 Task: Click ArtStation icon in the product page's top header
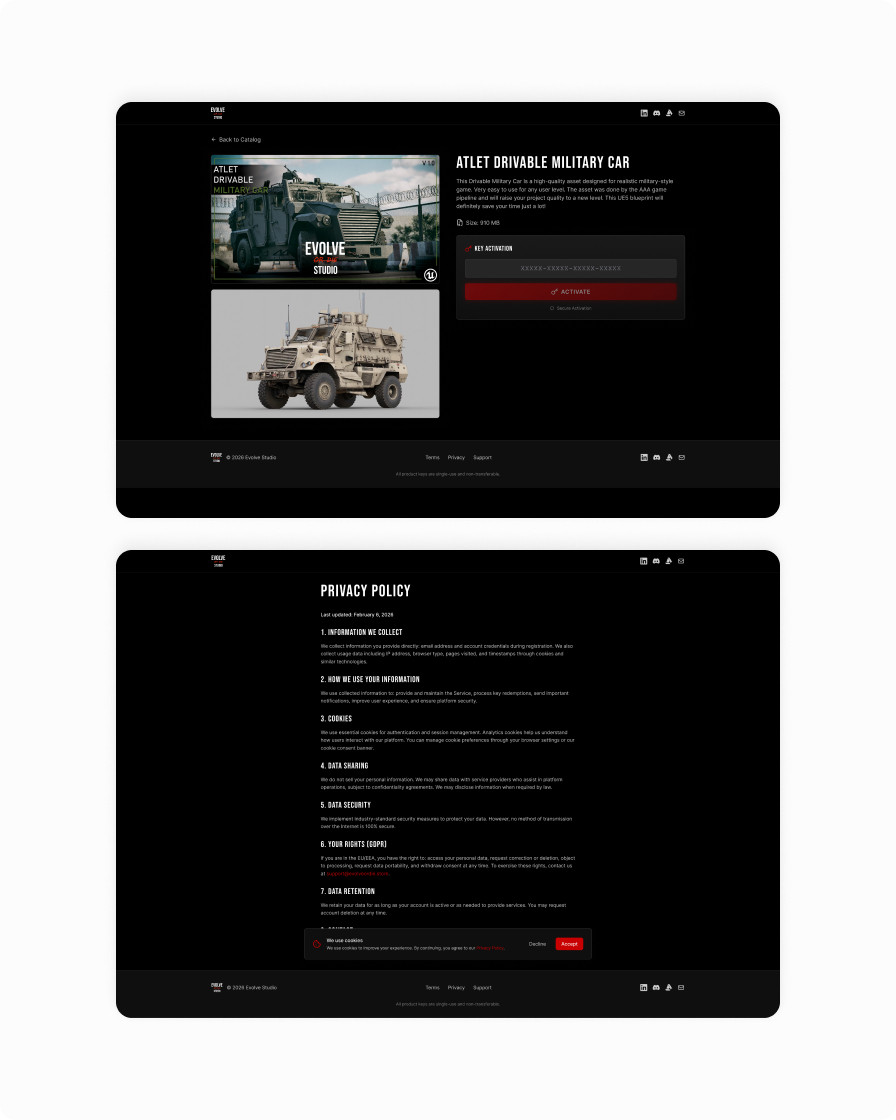(669, 113)
